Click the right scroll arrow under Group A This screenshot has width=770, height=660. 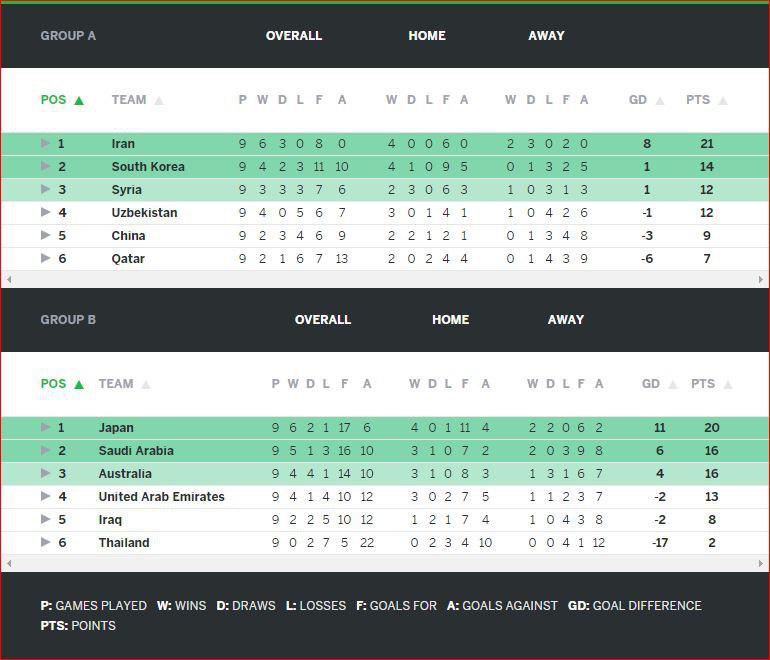pyautogui.click(x=762, y=280)
